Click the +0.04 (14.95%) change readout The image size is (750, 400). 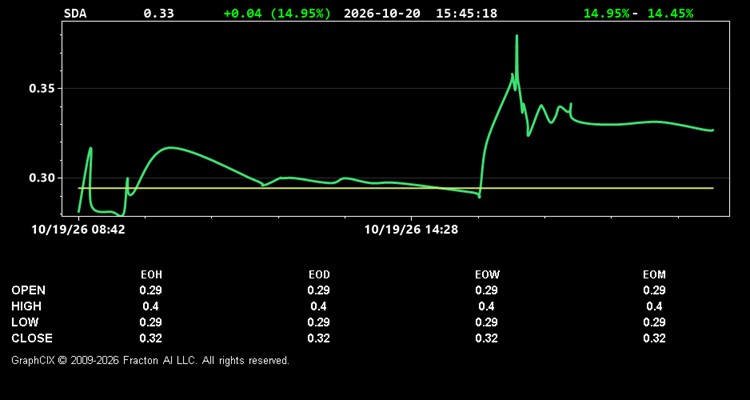[277, 13]
